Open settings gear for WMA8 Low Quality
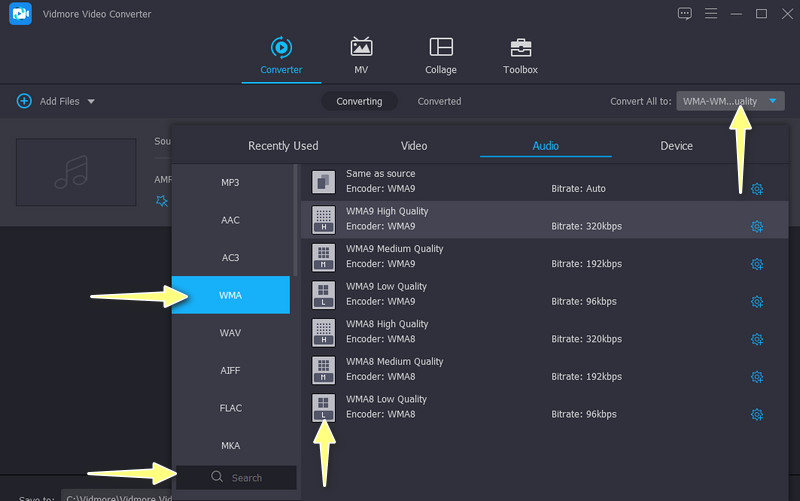Viewport: 800px width, 501px height. pyautogui.click(x=757, y=414)
